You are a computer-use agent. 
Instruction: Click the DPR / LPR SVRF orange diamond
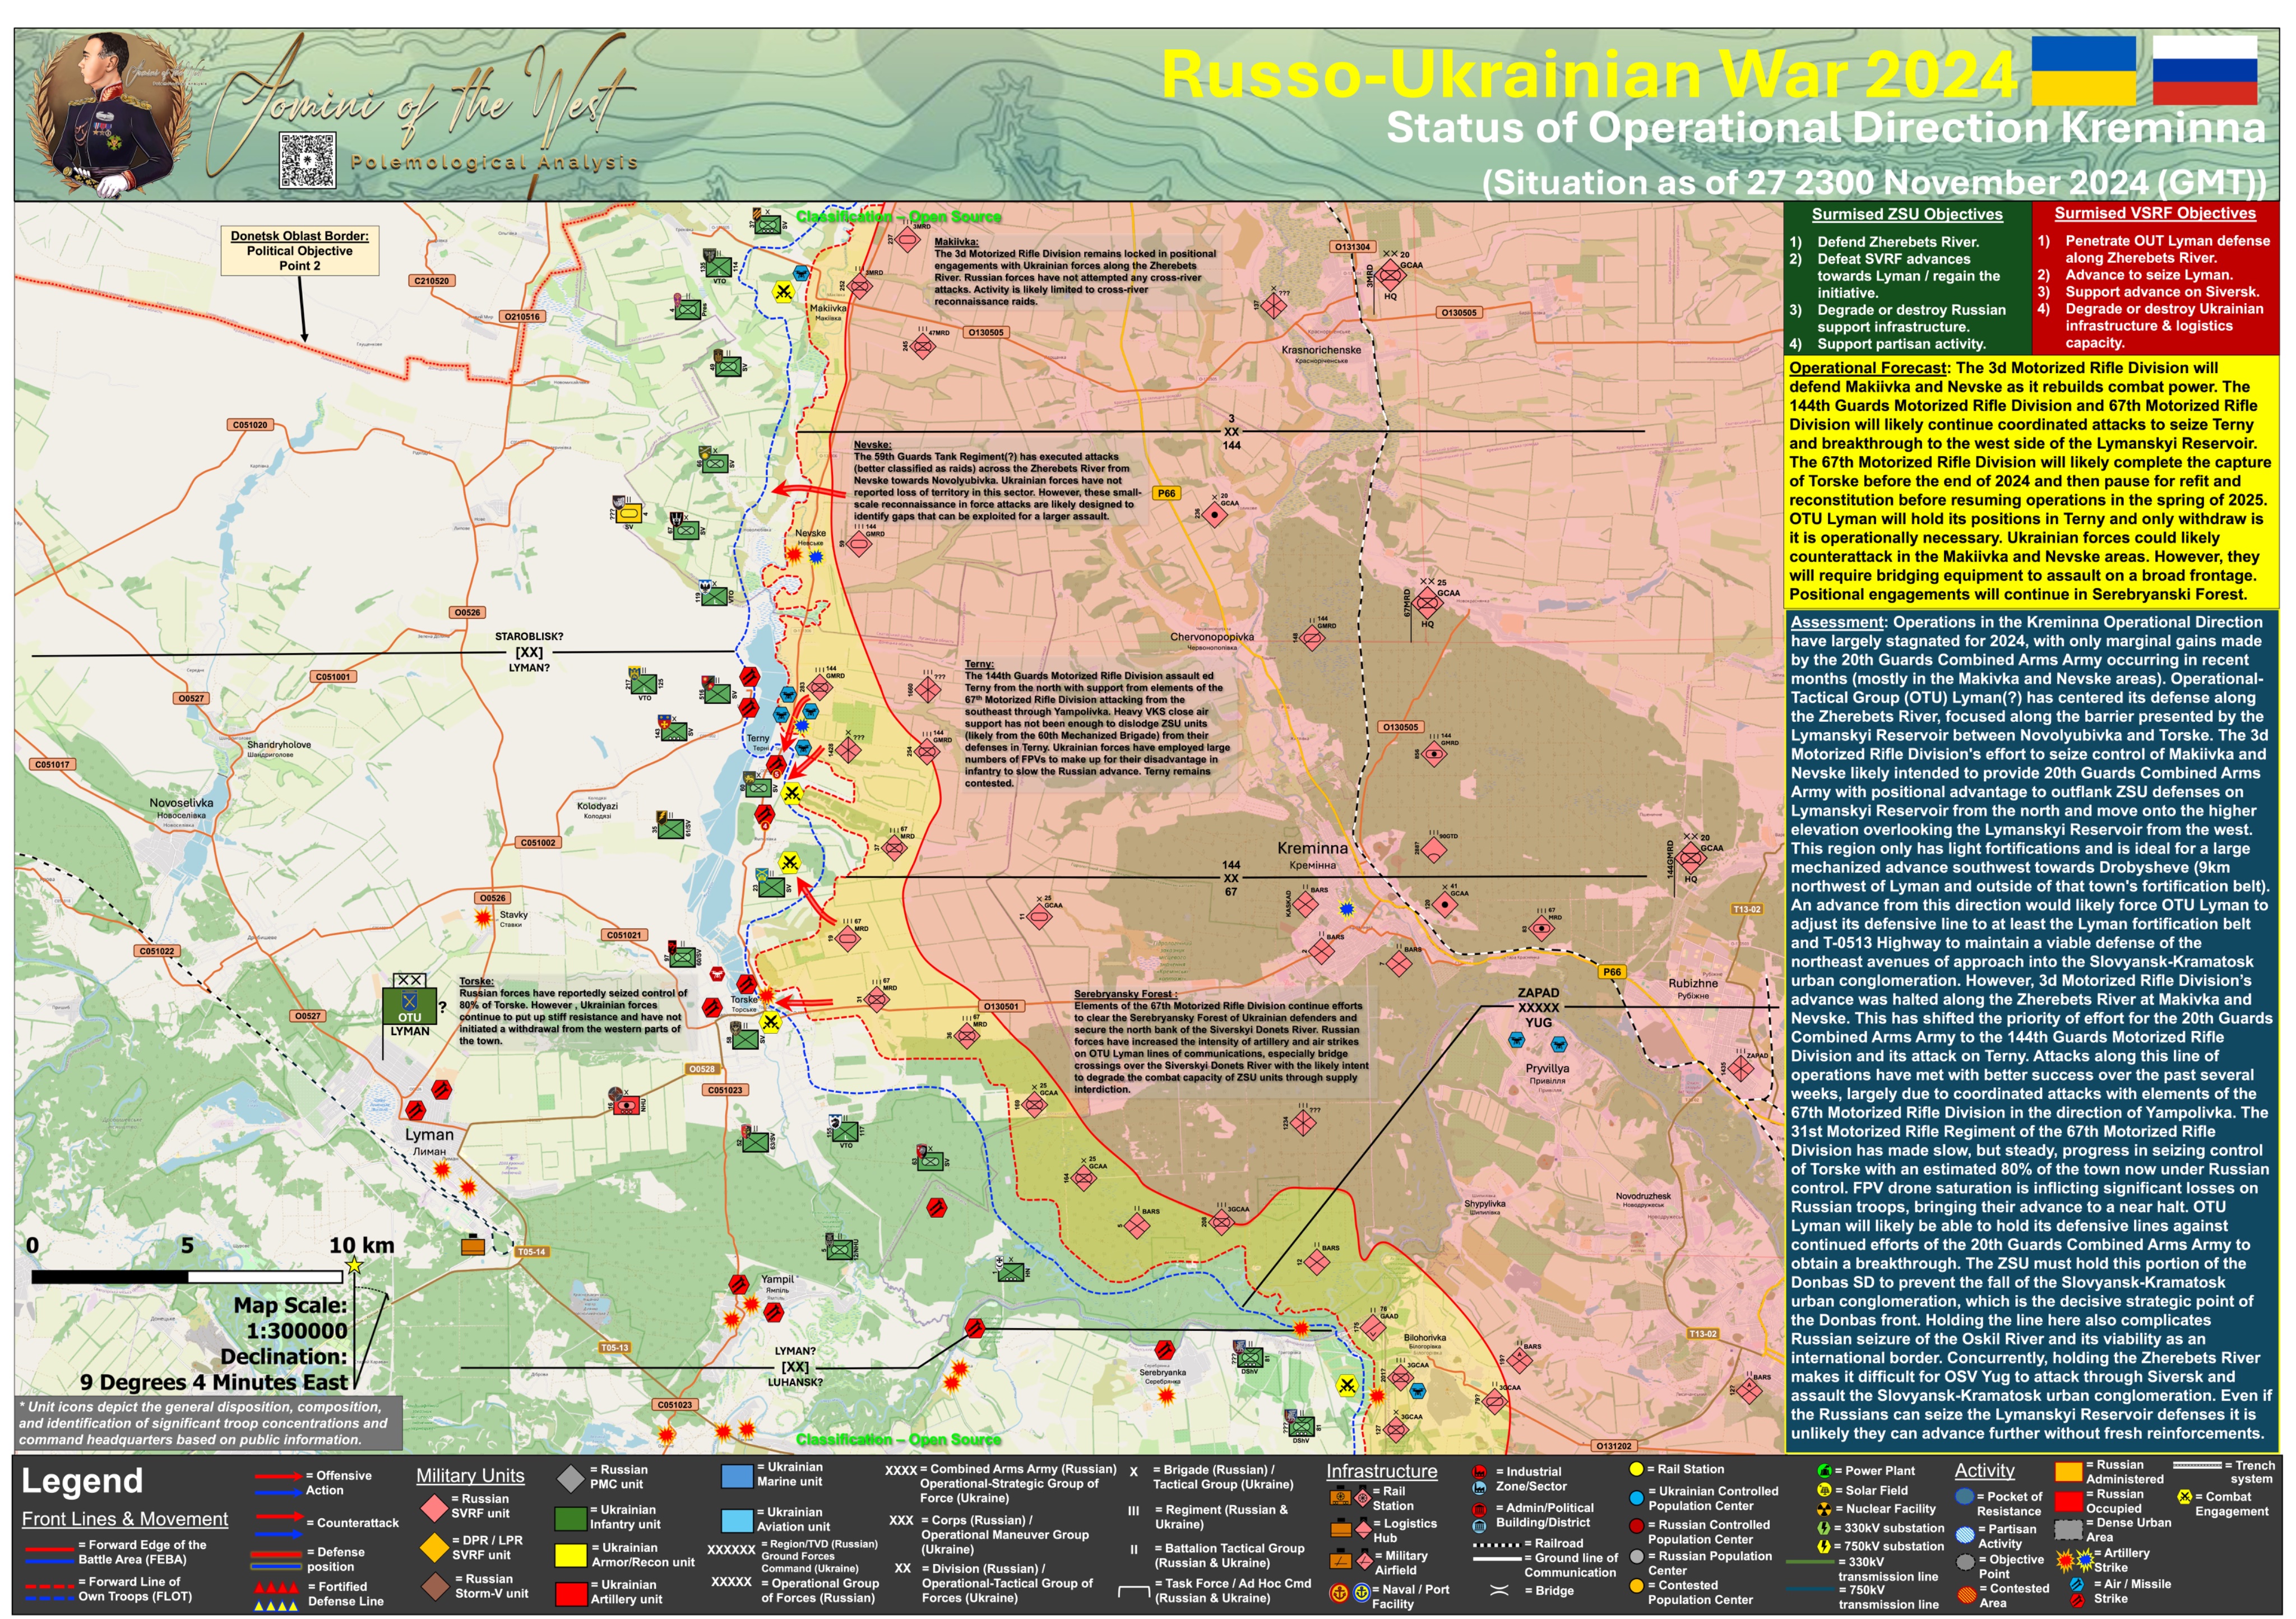coord(434,1548)
